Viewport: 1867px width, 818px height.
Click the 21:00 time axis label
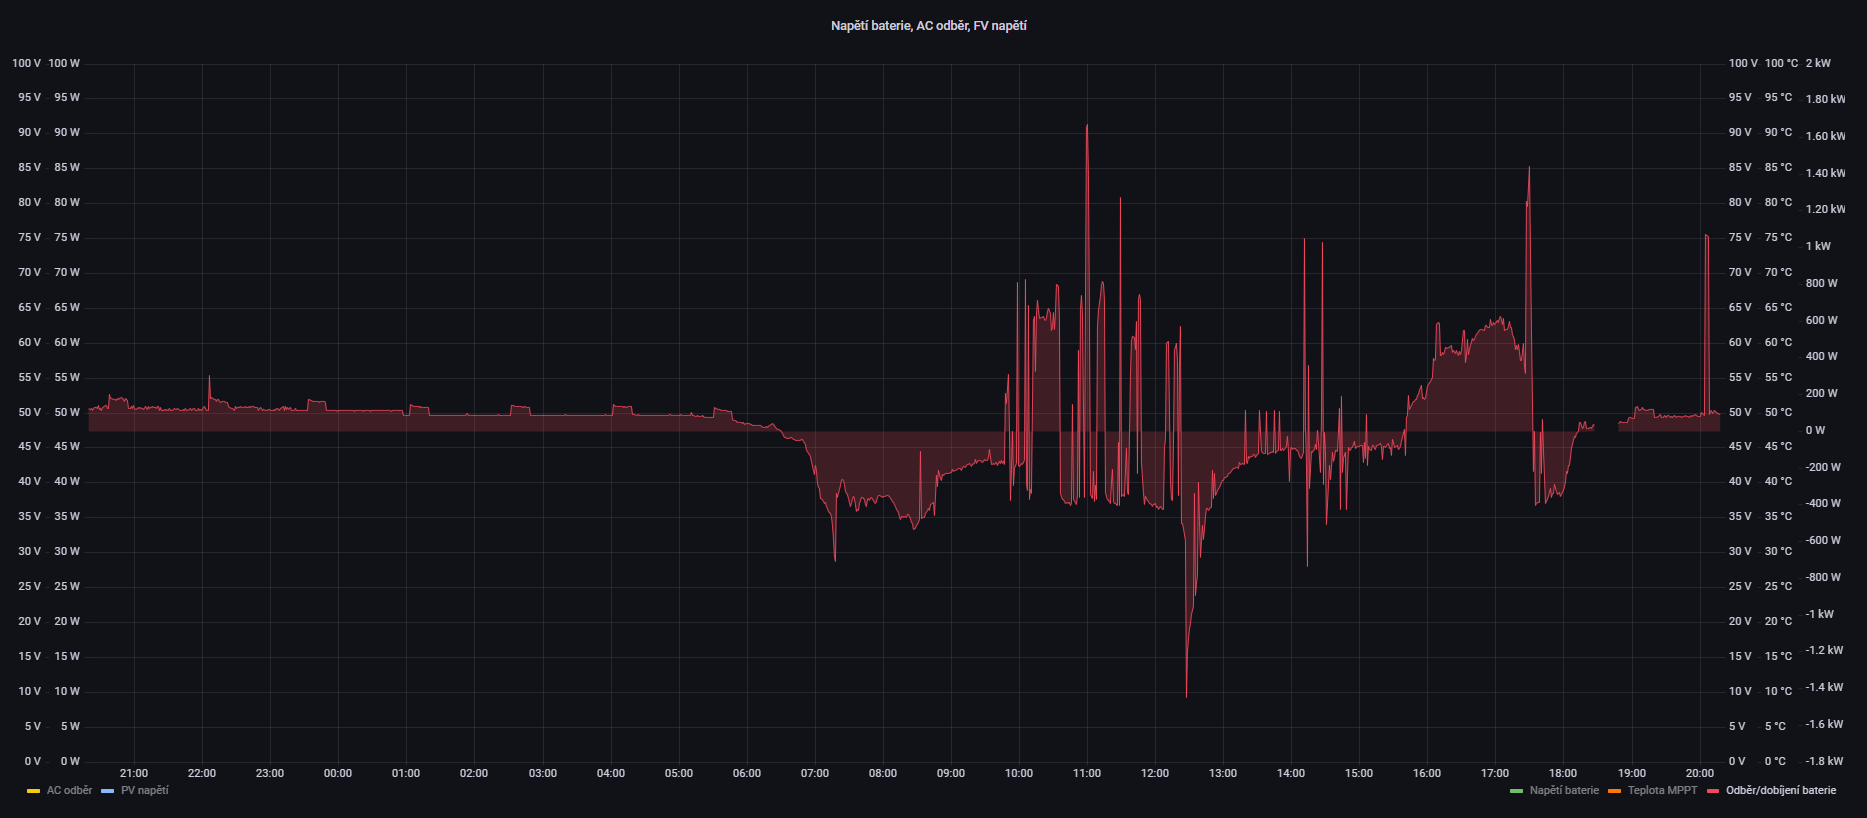coord(134,773)
